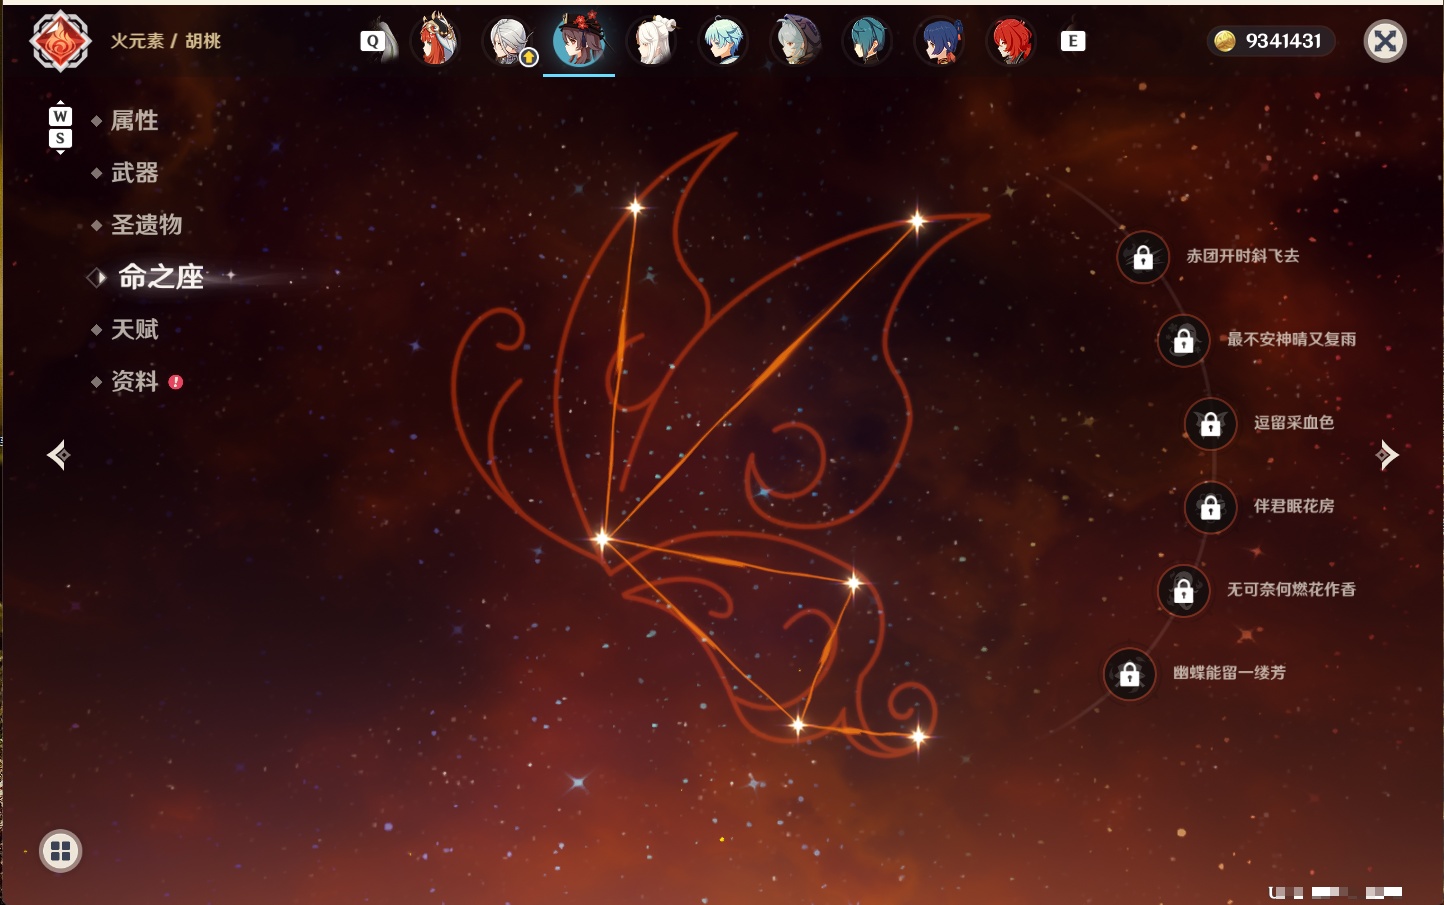
Task: Switch to the light-blue-haired Chongyun portrait
Action: [x=723, y=41]
